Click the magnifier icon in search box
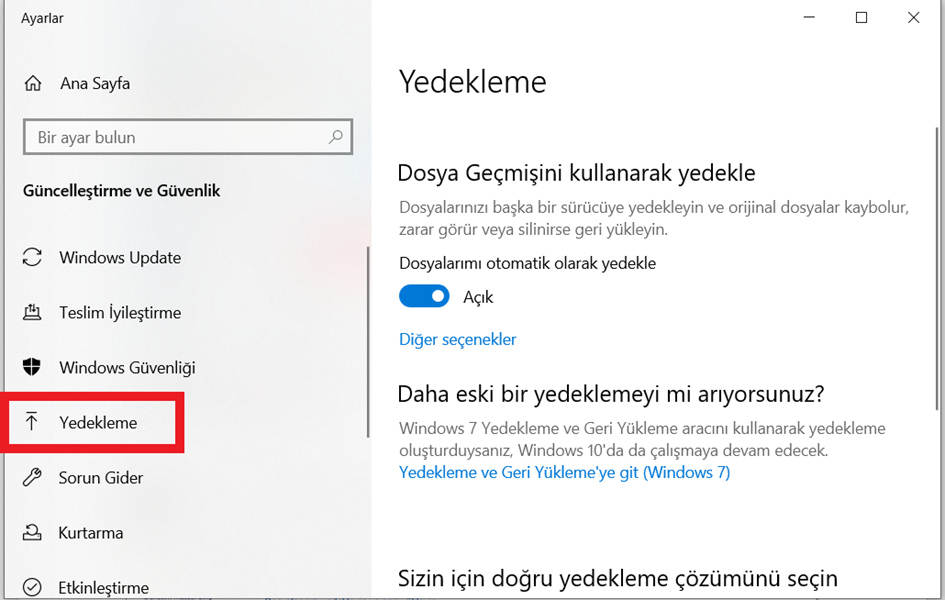This screenshot has width=945, height=600. coord(336,137)
